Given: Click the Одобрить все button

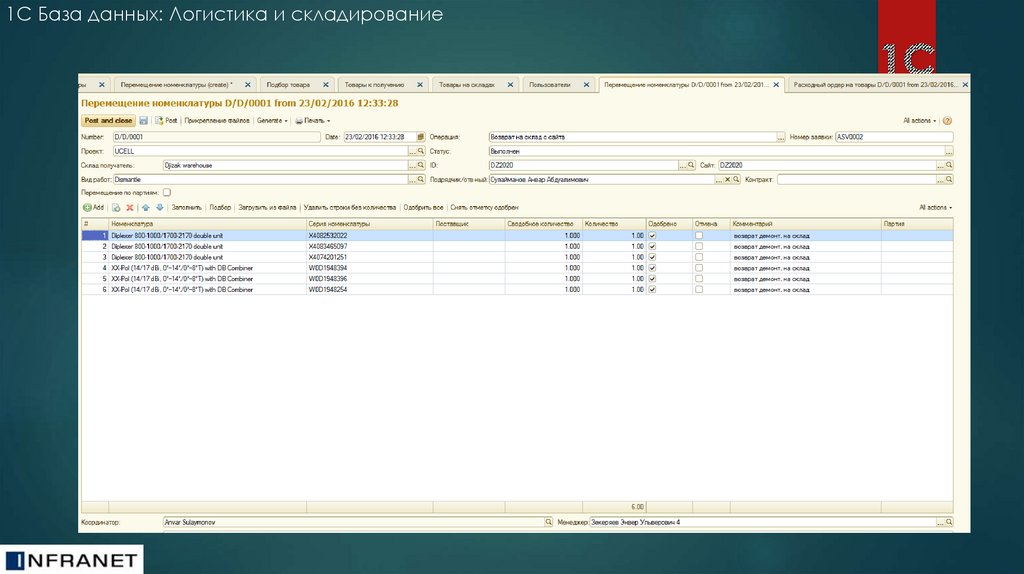Looking at the screenshot, I should click(422, 207).
